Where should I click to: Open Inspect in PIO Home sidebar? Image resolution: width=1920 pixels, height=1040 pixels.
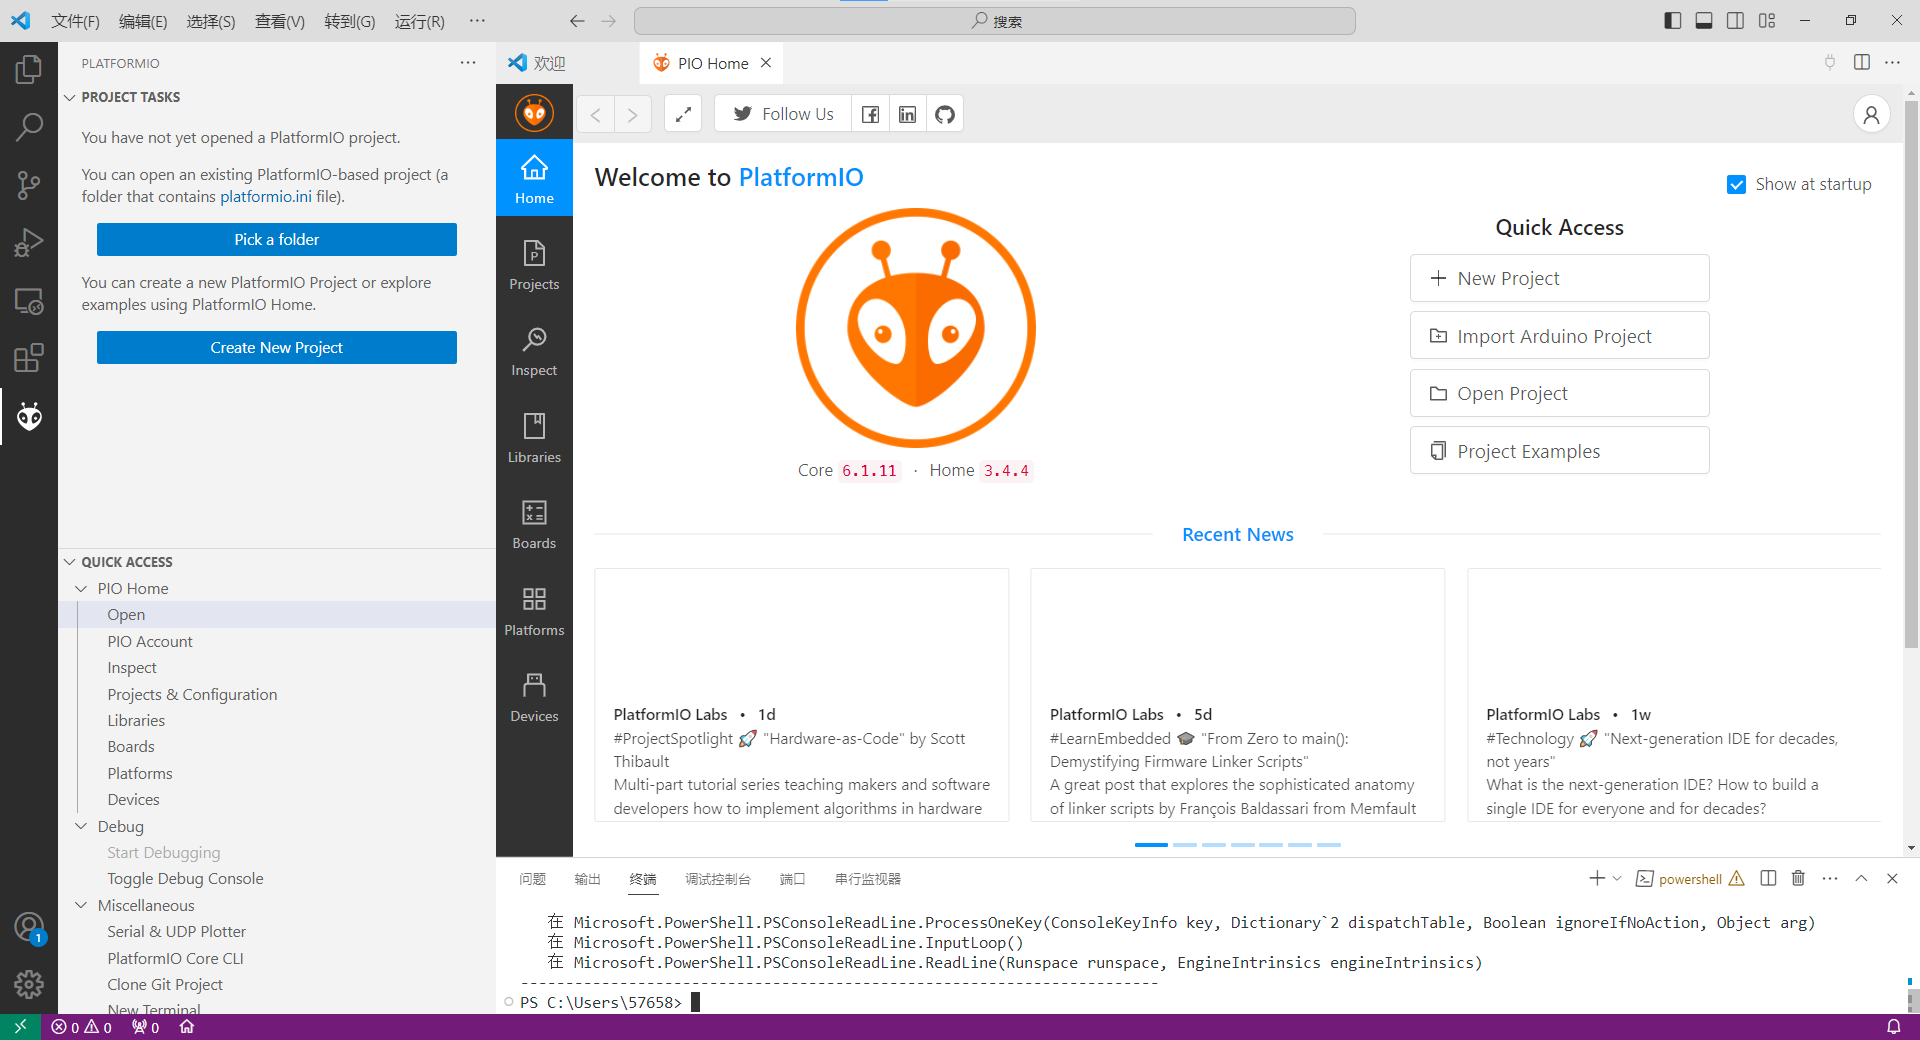pyautogui.click(x=534, y=351)
